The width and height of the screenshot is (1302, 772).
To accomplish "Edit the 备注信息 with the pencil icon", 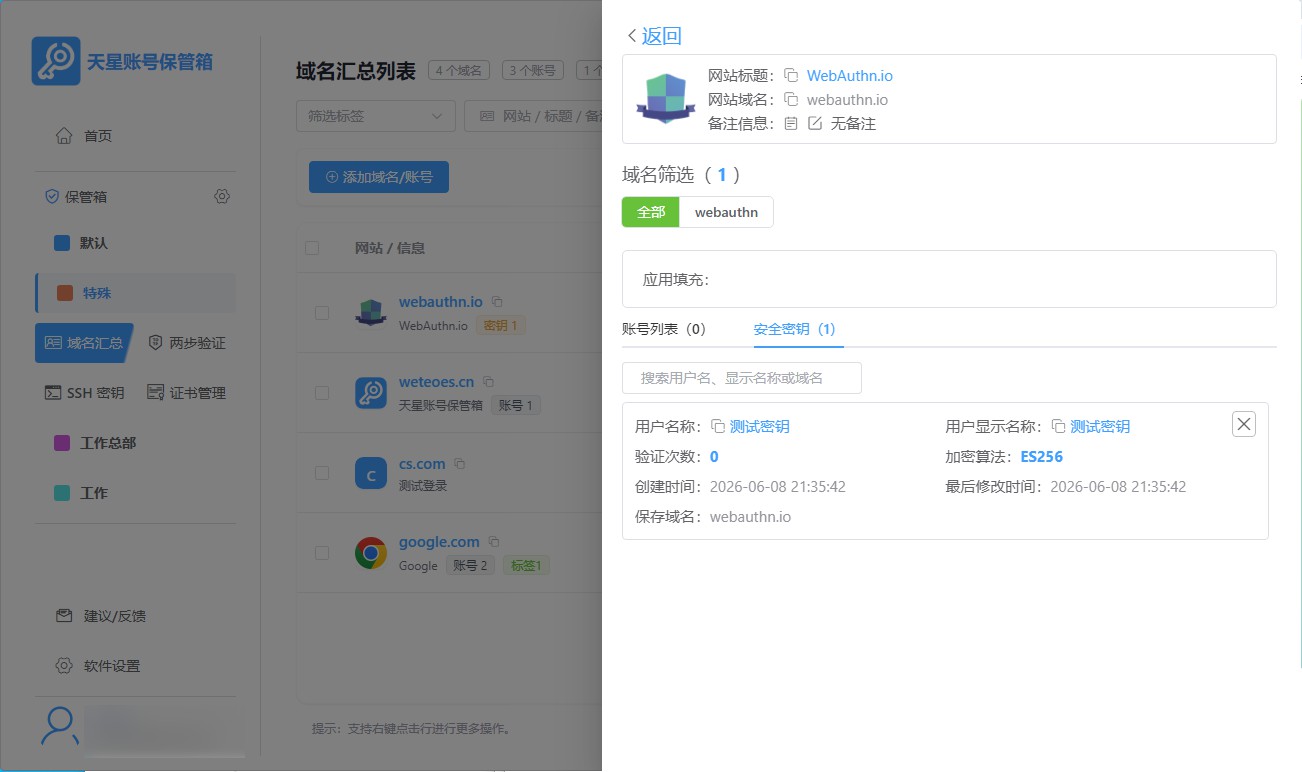I will coord(814,123).
